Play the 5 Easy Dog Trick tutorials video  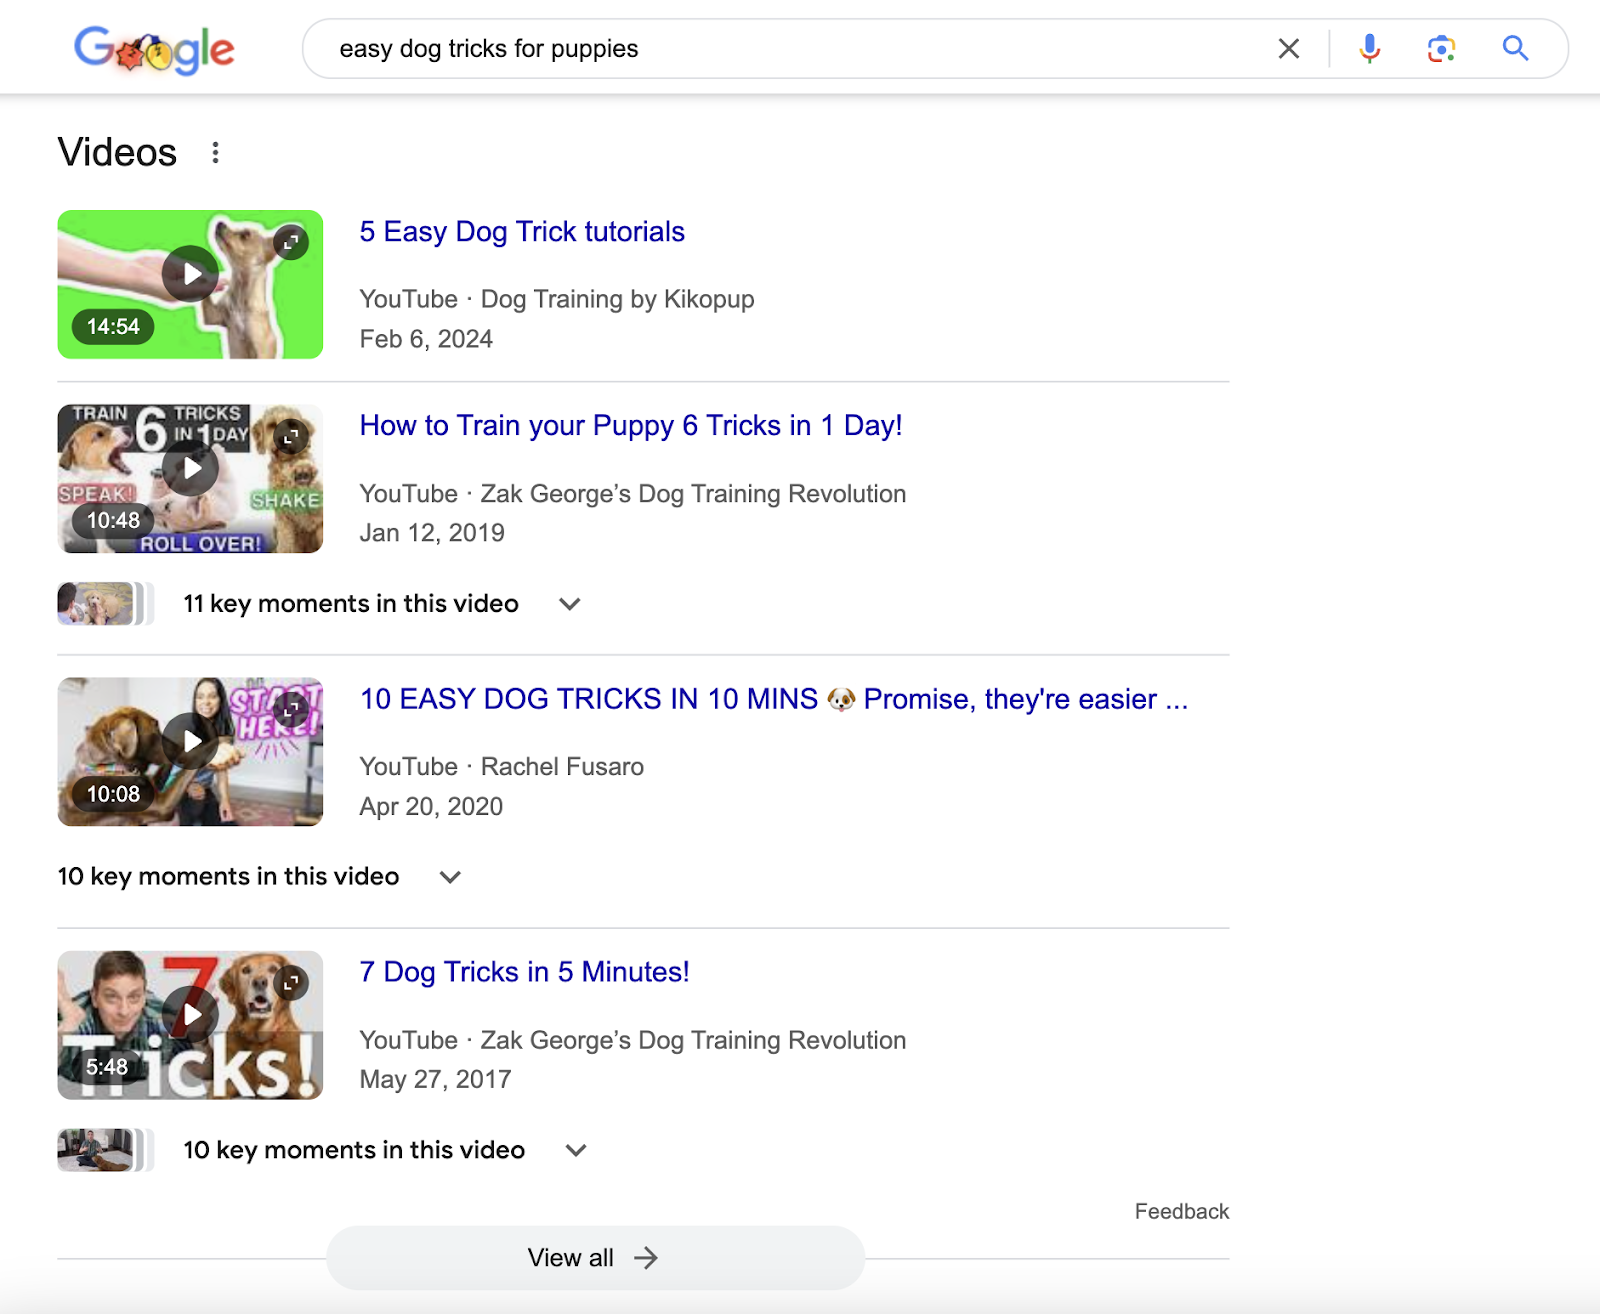click(190, 273)
